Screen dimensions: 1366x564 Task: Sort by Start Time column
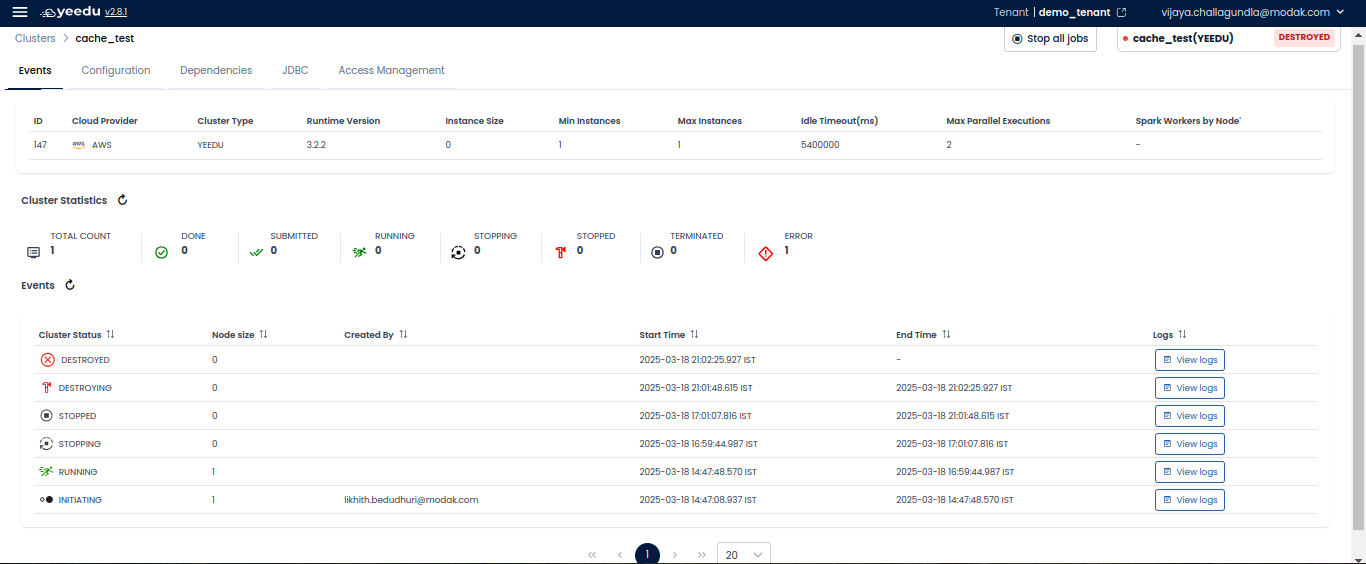point(694,335)
